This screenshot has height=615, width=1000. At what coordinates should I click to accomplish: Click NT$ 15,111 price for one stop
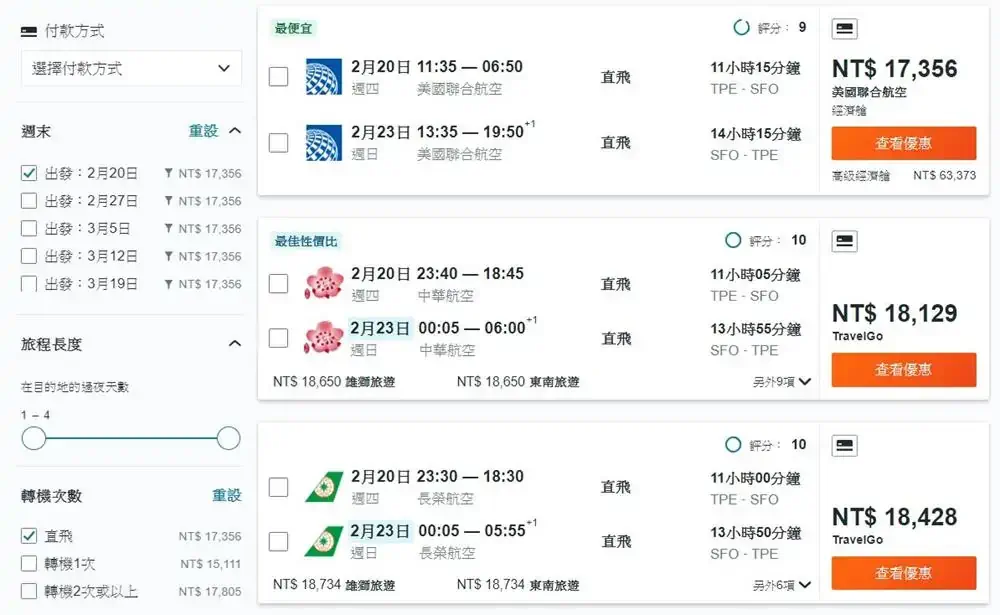[x=210, y=564]
